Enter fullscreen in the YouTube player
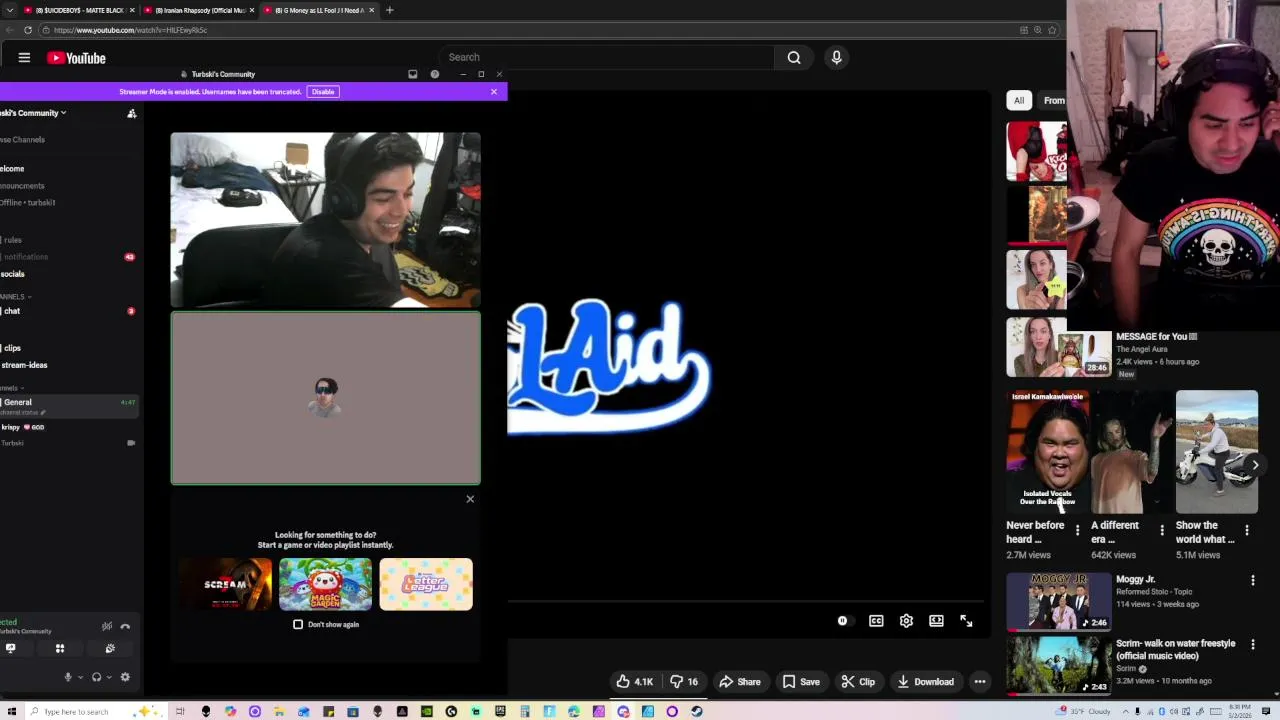1280x720 pixels. click(966, 621)
